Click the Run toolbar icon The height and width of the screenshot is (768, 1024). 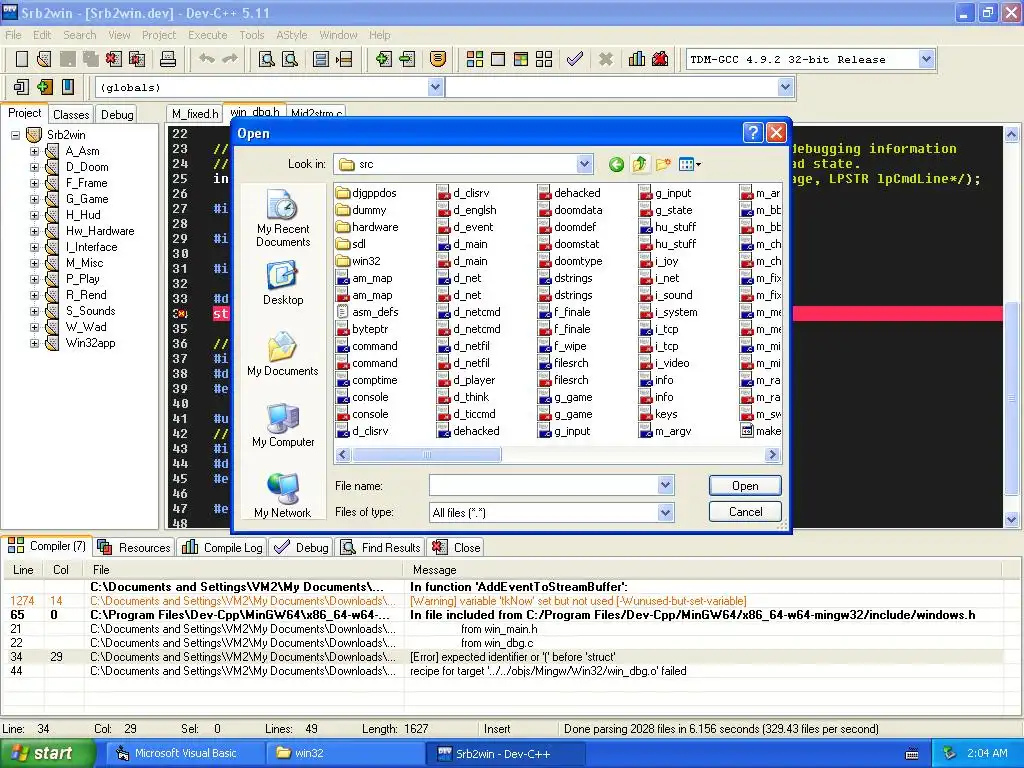[498, 59]
